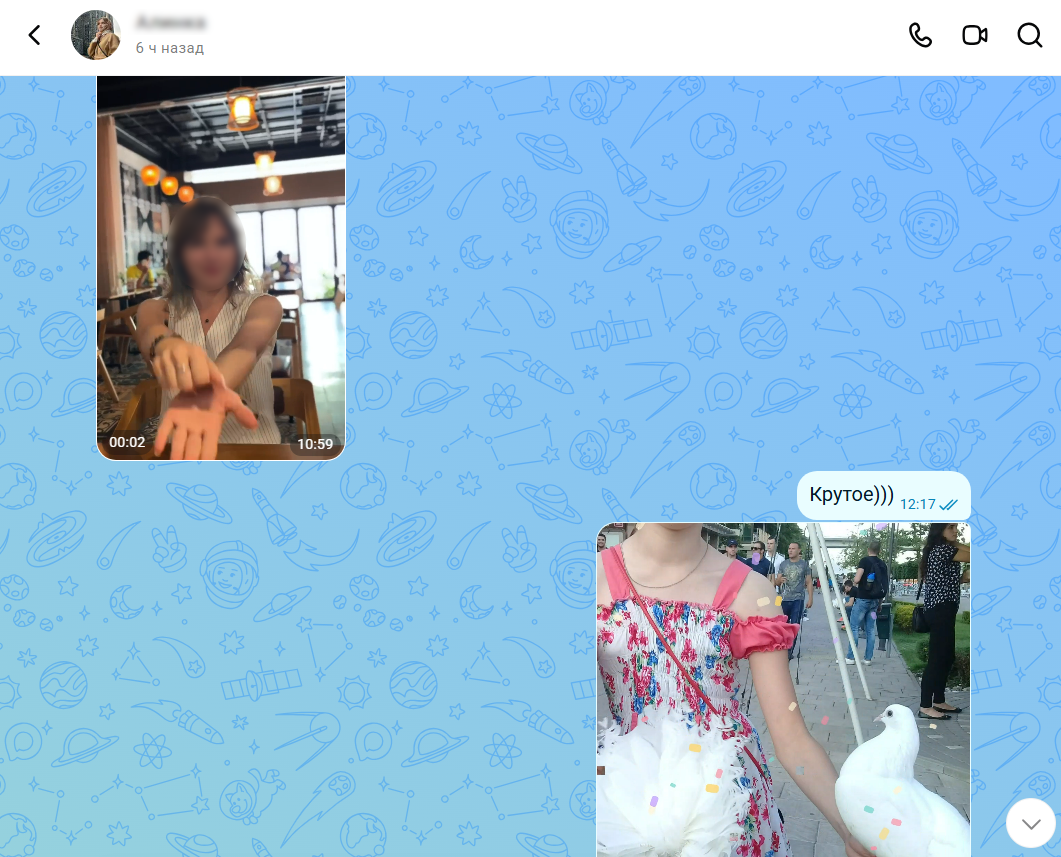This screenshot has height=857, width=1061.
Task: Click the 00:02 video duration label
Action: pyautogui.click(x=127, y=442)
